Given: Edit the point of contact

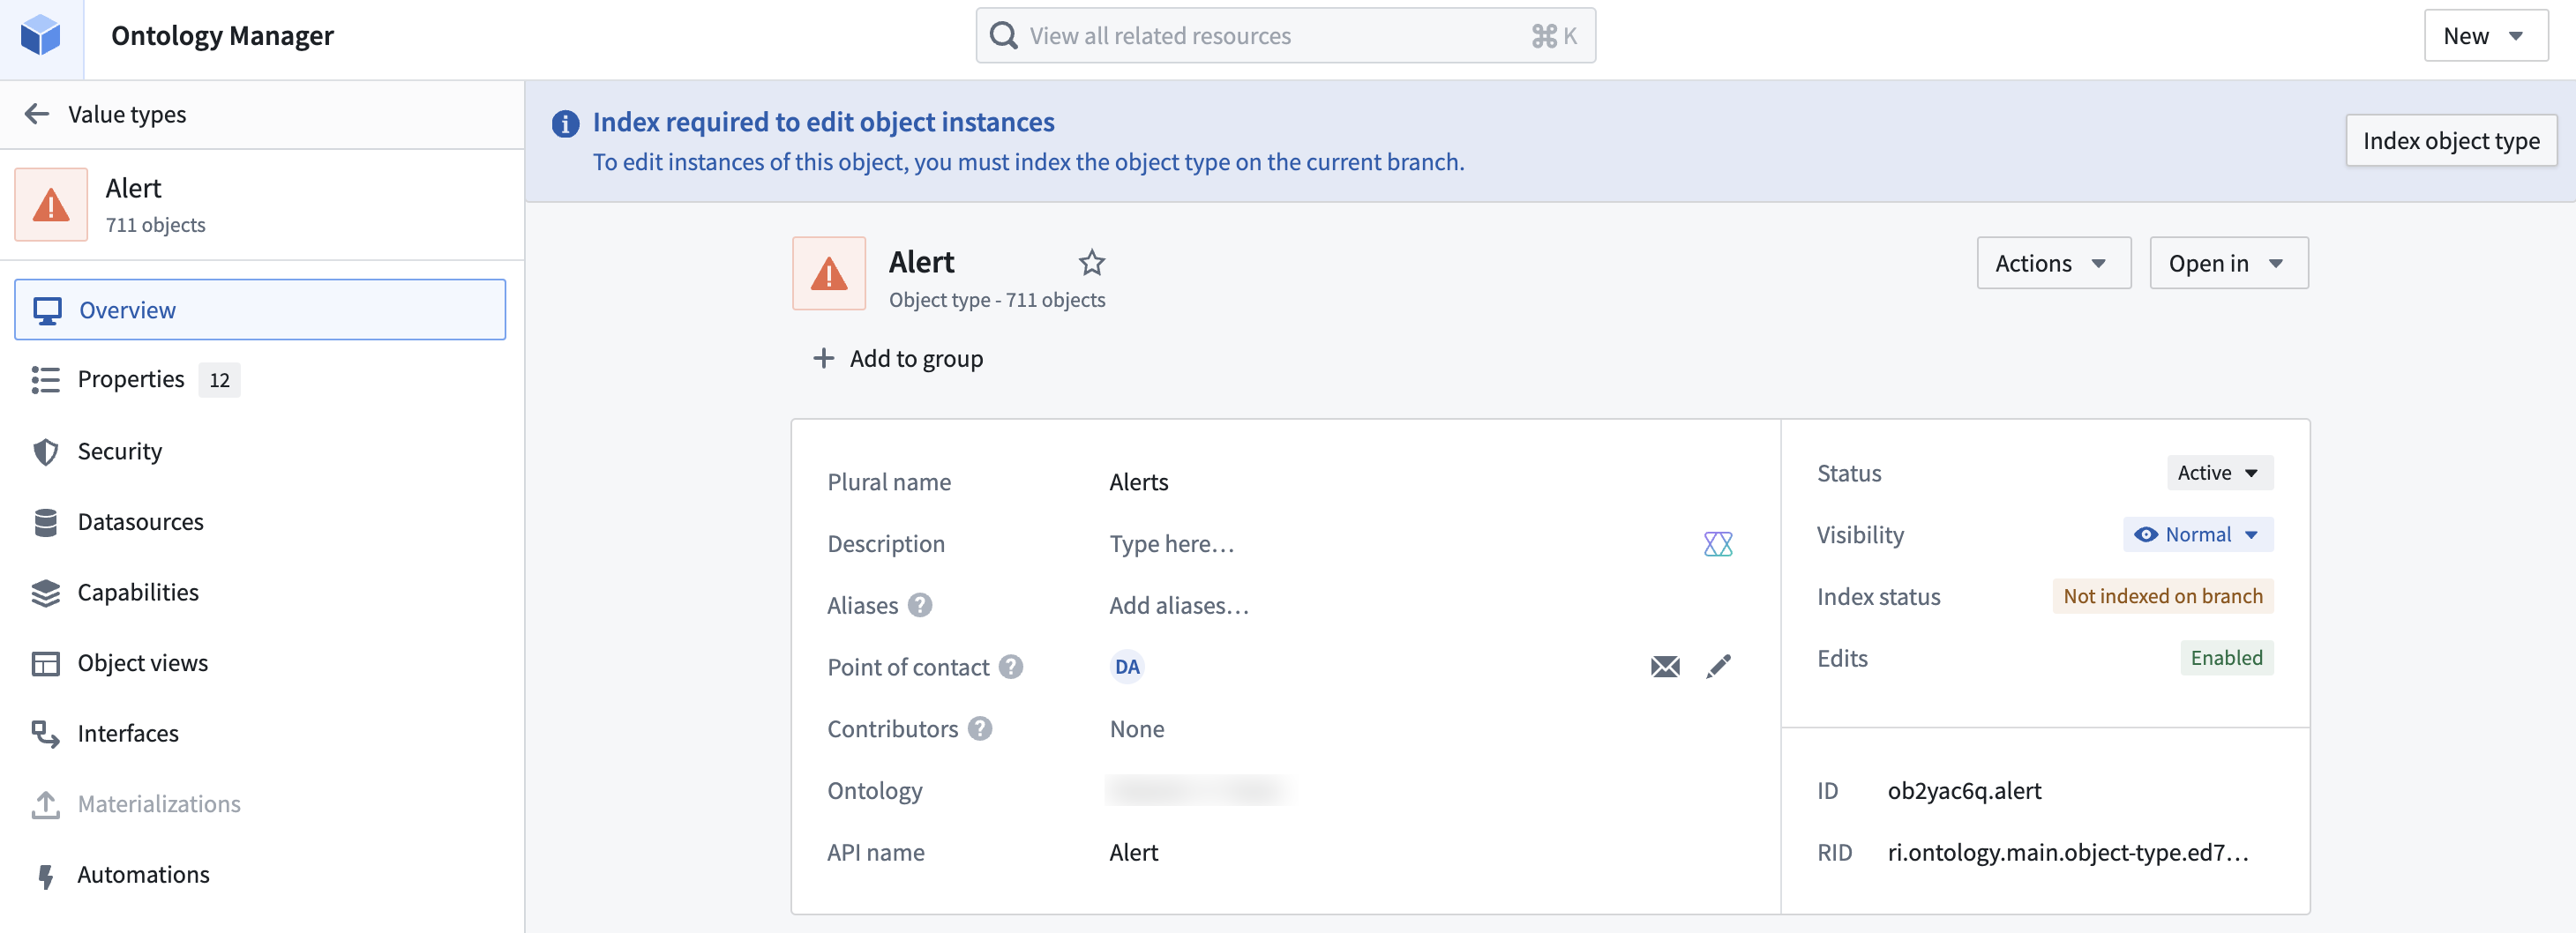Looking at the screenshot, I should click(x=1719, y=666).
